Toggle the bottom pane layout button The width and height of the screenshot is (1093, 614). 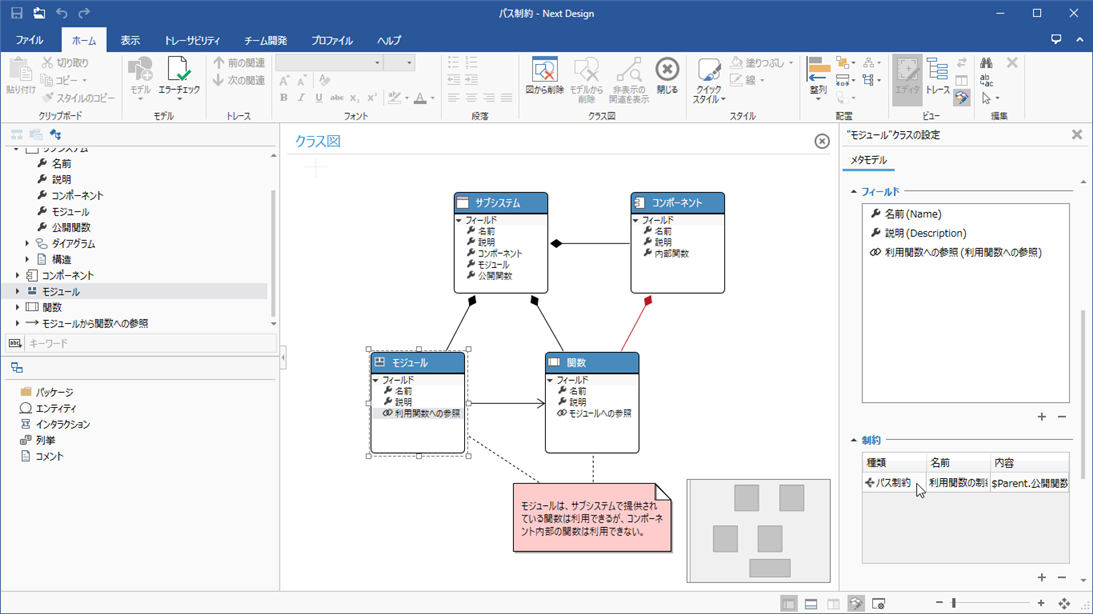click(811, 604)
